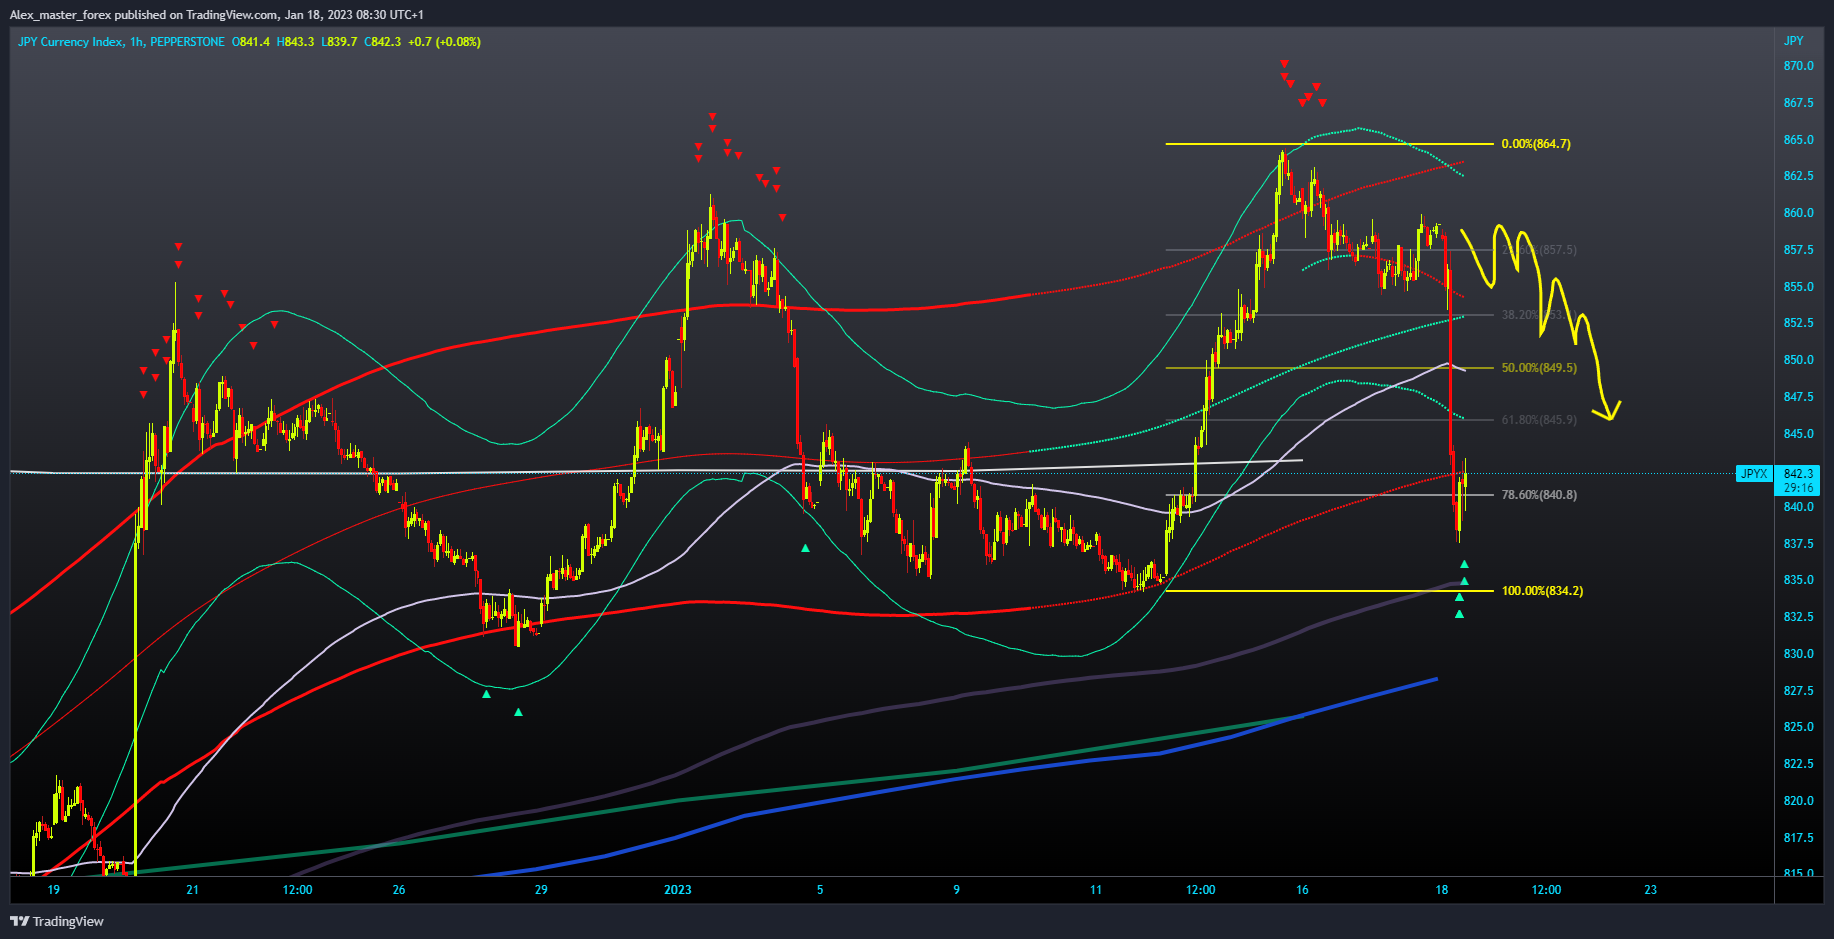Click the 845.0 price axis label
1834x939 pixels.
coord(1798,434)
